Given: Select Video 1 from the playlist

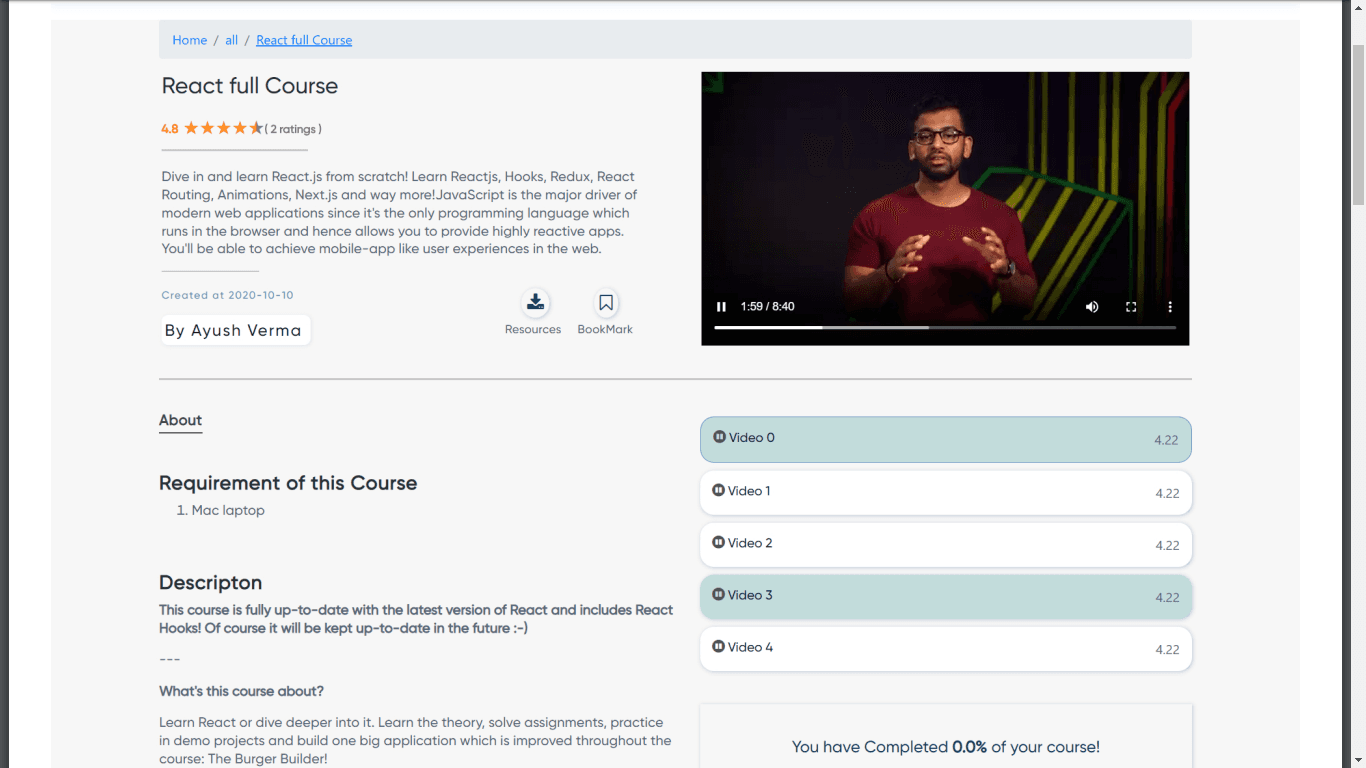Looking at the screenshot, I should click(946, 493).
